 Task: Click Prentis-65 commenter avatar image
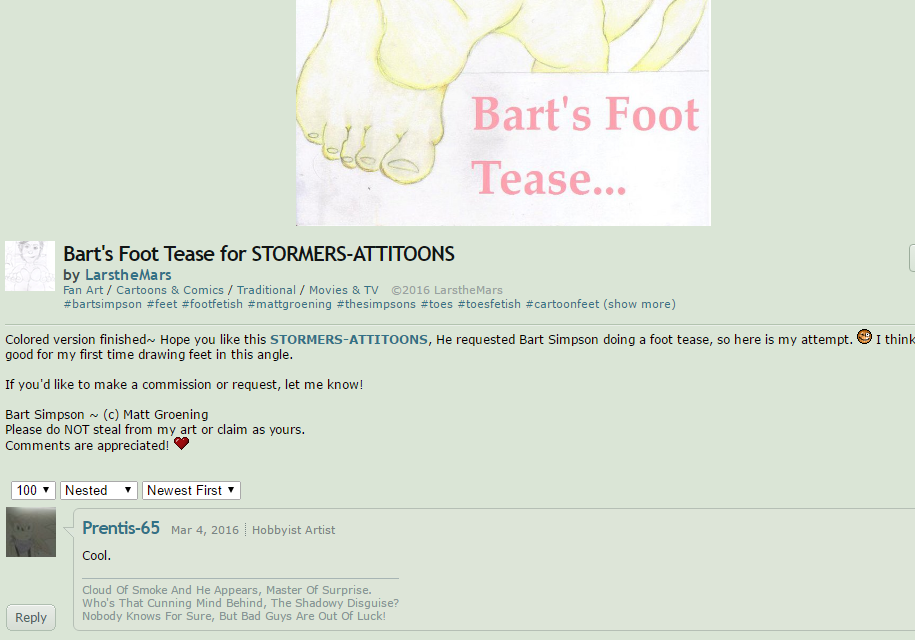pyautogui.click(x=31, y=532)
